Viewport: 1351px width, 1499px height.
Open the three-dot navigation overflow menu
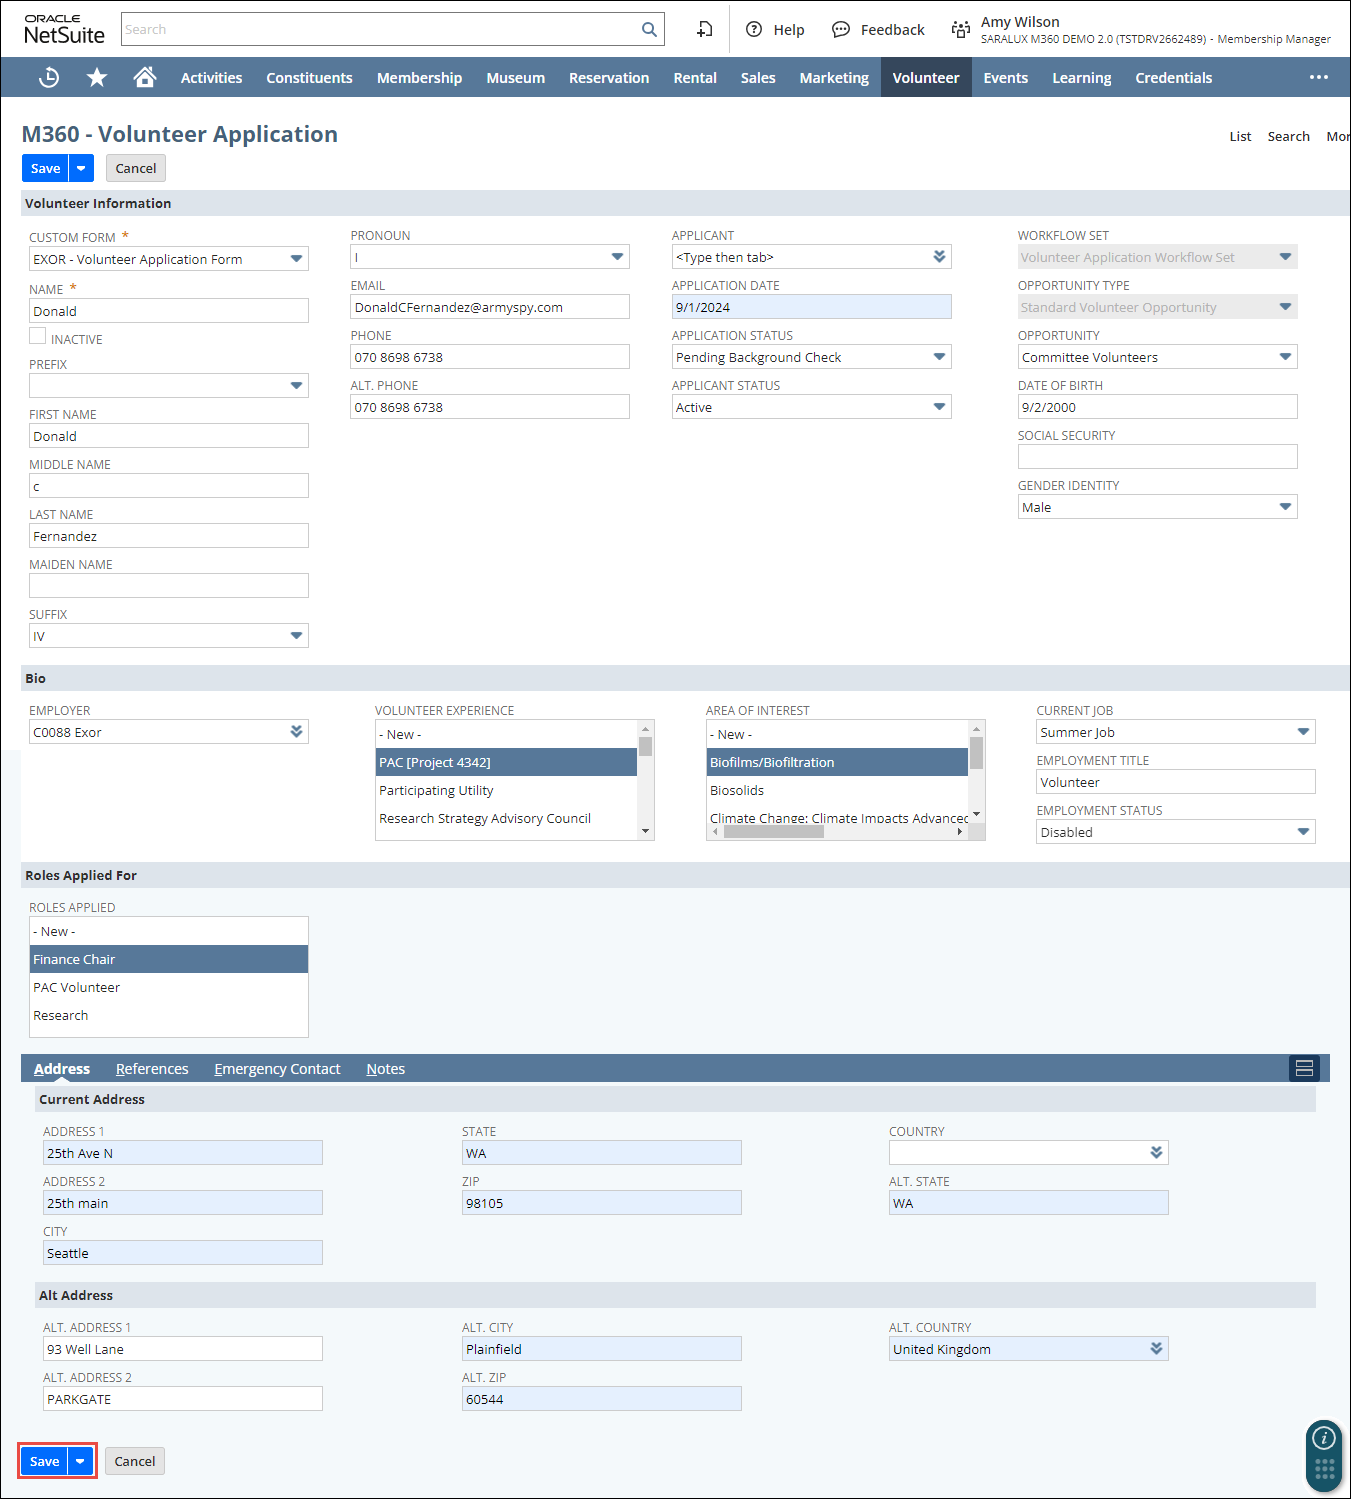click(1319, 78)
